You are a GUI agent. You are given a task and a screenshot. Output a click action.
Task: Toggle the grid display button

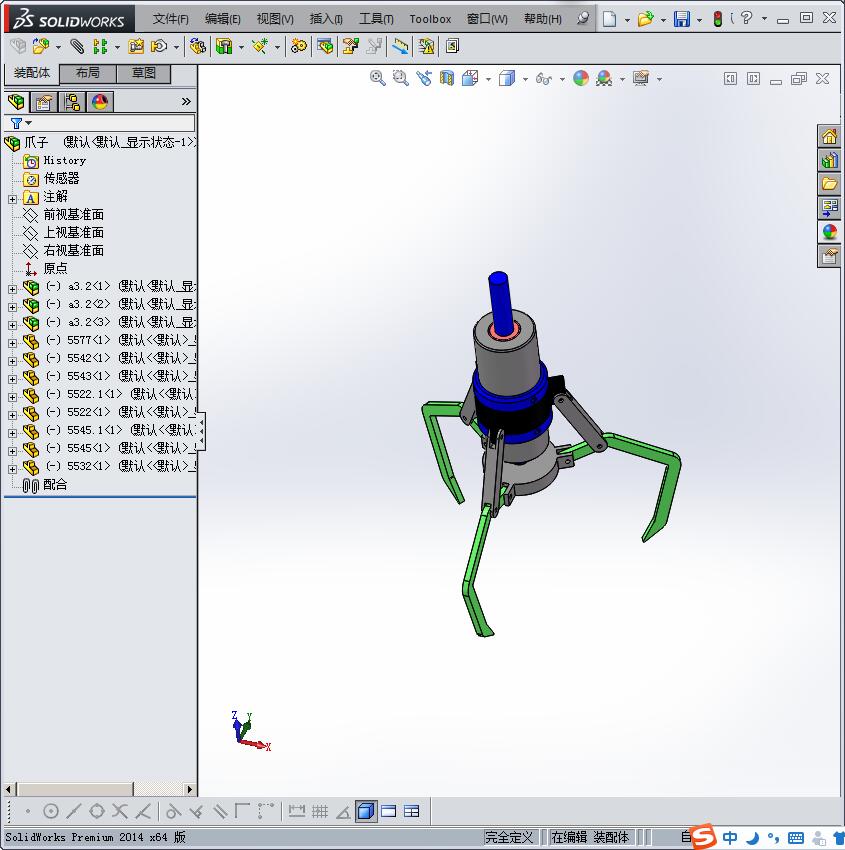(320, 812)
